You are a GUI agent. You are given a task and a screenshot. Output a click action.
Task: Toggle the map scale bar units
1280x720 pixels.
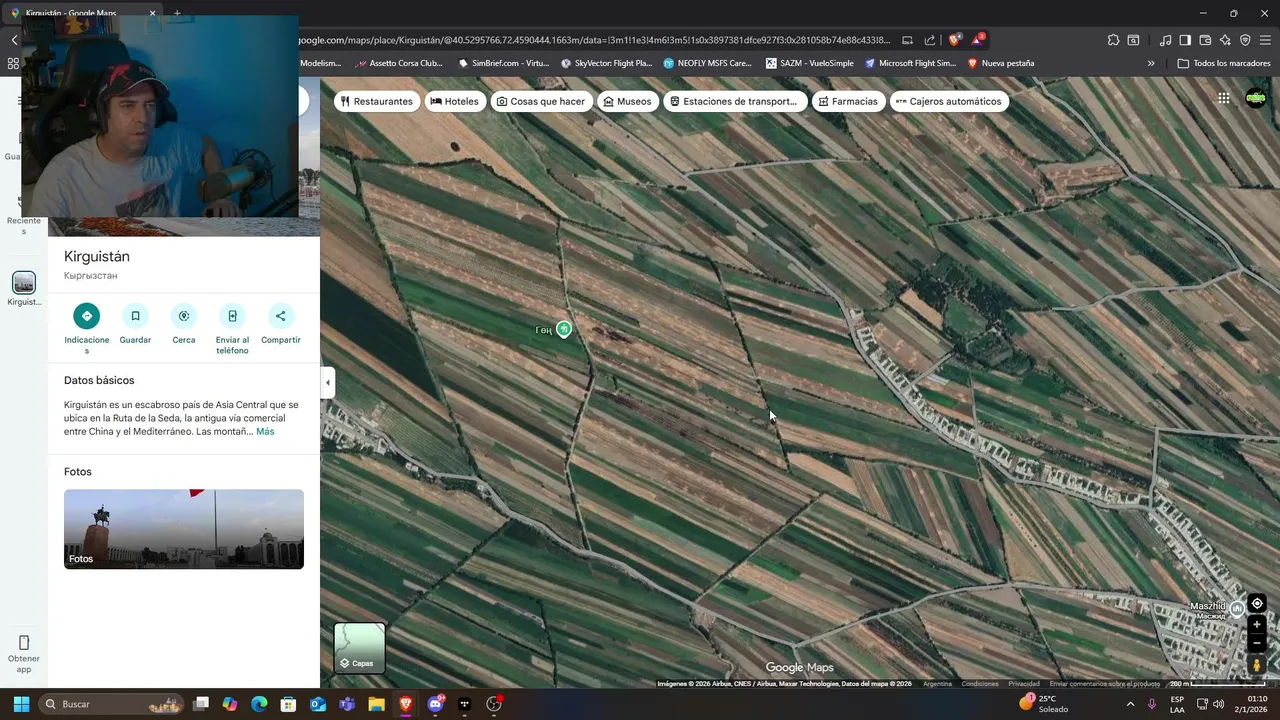pyautogui.click(x=1218, y=684)
